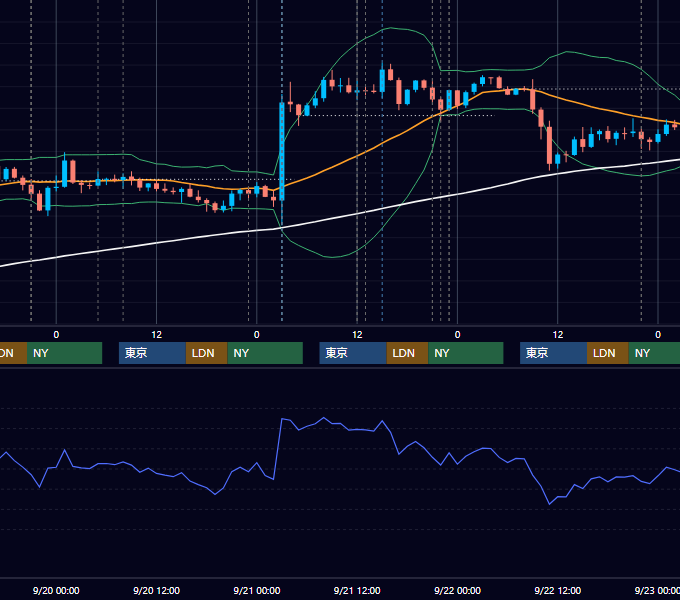Click the NY session block spanning 9/21 00:00

(x=265, y=353)
